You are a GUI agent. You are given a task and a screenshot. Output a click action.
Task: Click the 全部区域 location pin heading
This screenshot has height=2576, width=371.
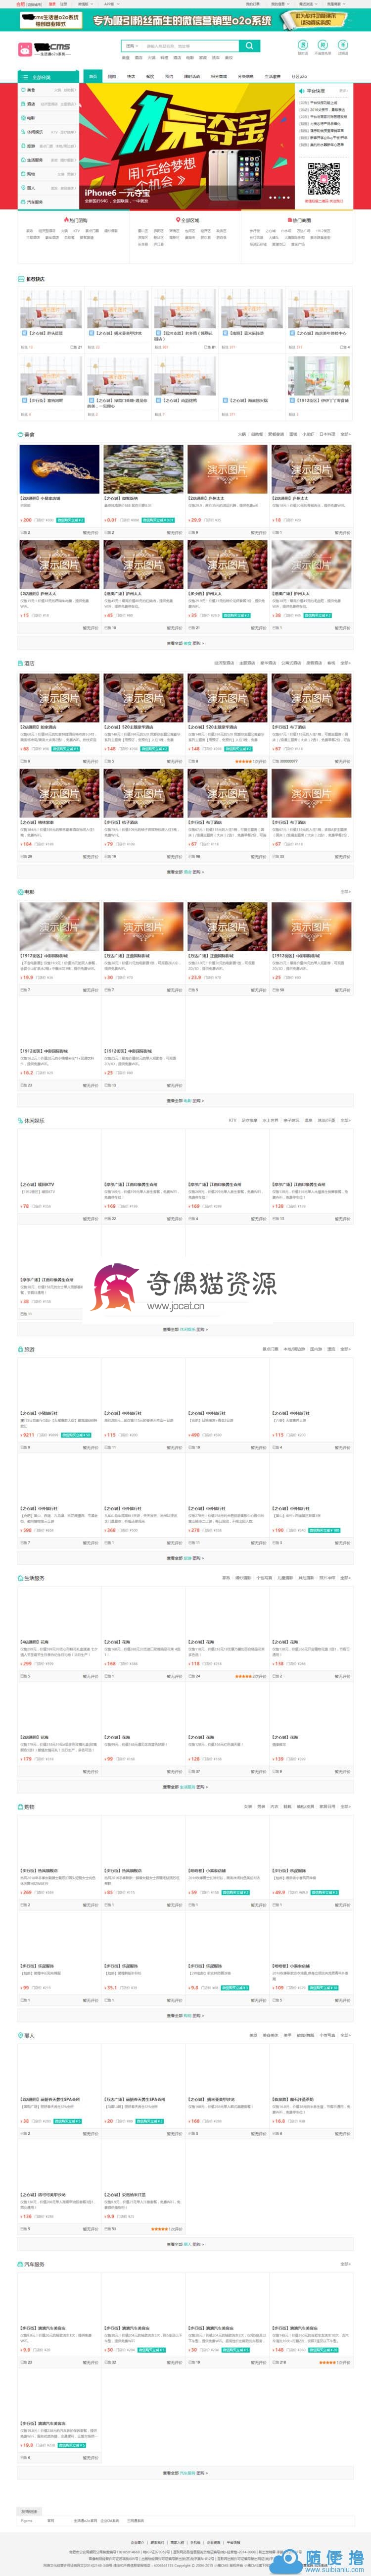(x=187, y=220)
